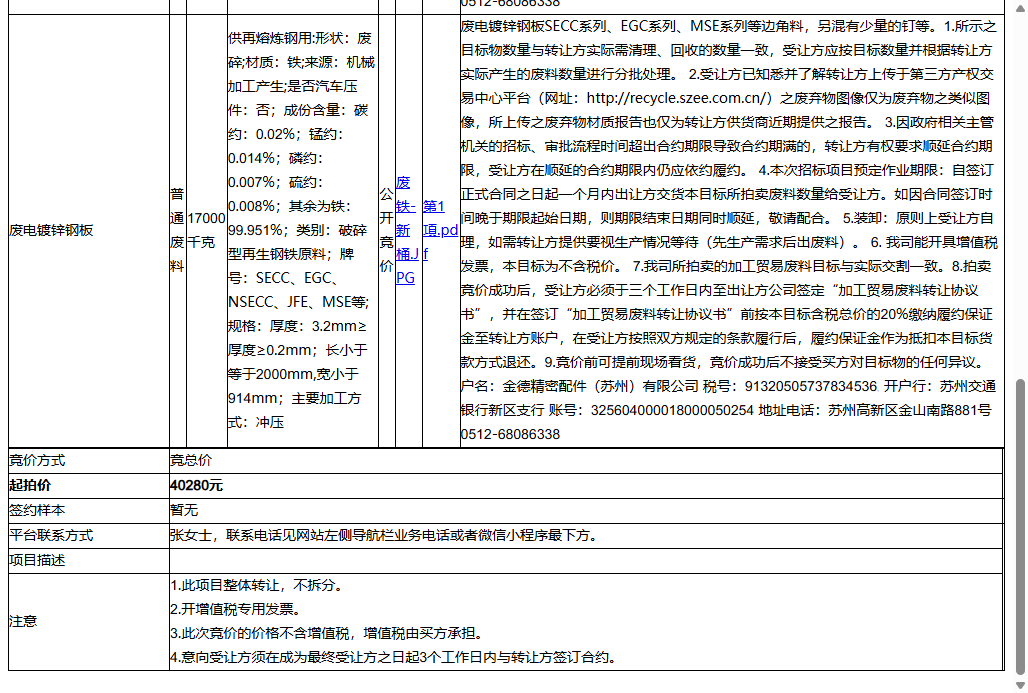Click the 注意 row label
This screenshot has height=693, width=1028.
point(23,622)
